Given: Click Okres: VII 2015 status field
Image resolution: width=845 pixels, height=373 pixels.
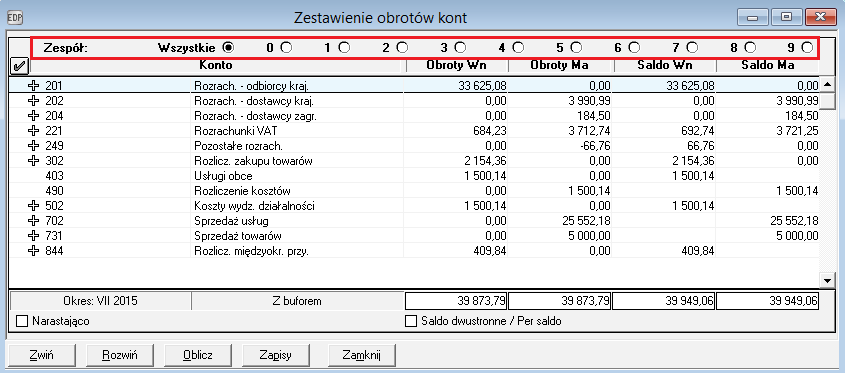Looking at the screenshot, I should tap(100, 301).
